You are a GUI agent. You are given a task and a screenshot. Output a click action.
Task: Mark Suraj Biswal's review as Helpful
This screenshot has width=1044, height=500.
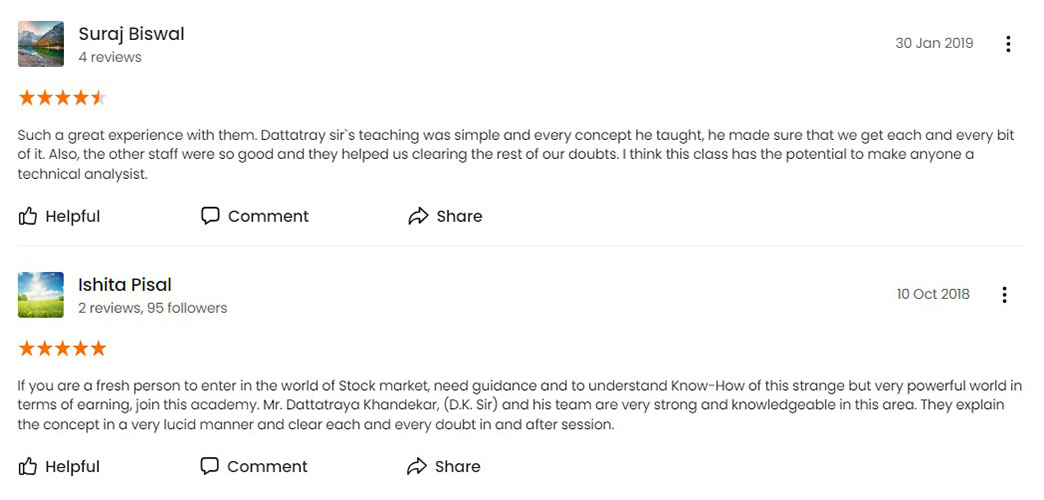[73, 216]
